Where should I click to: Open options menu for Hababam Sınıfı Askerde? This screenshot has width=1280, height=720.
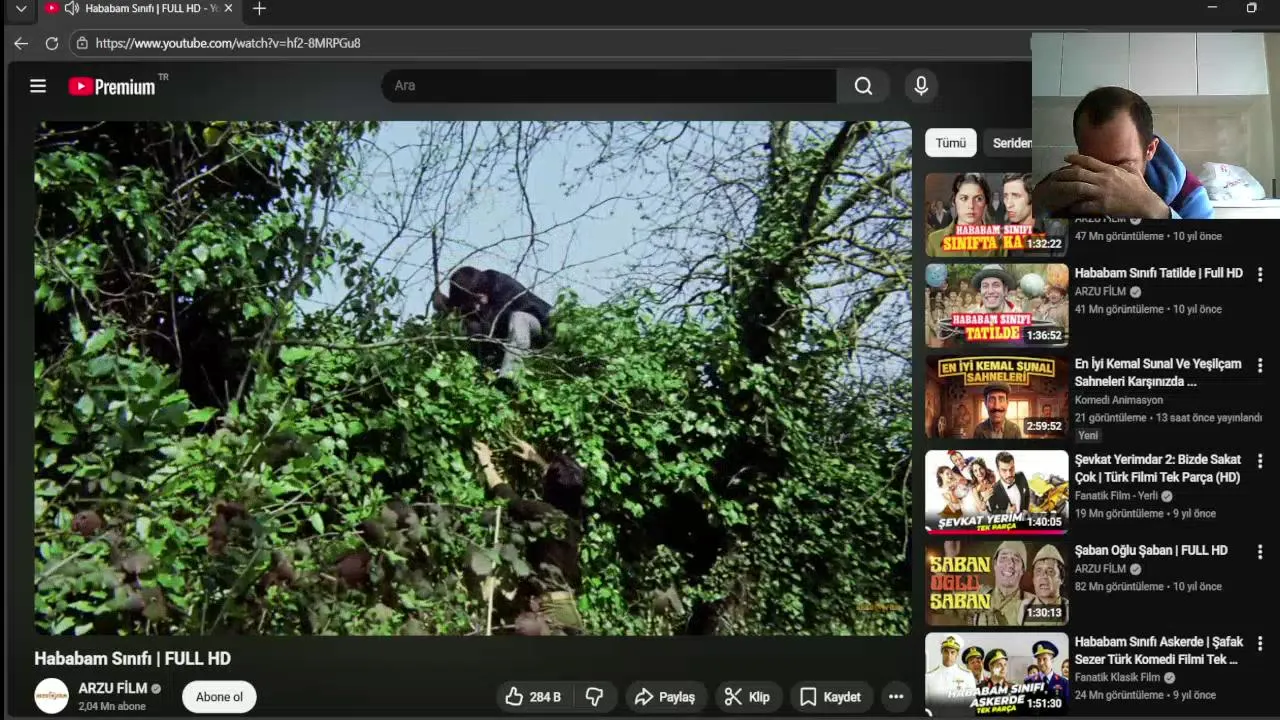pos(1260,643)
